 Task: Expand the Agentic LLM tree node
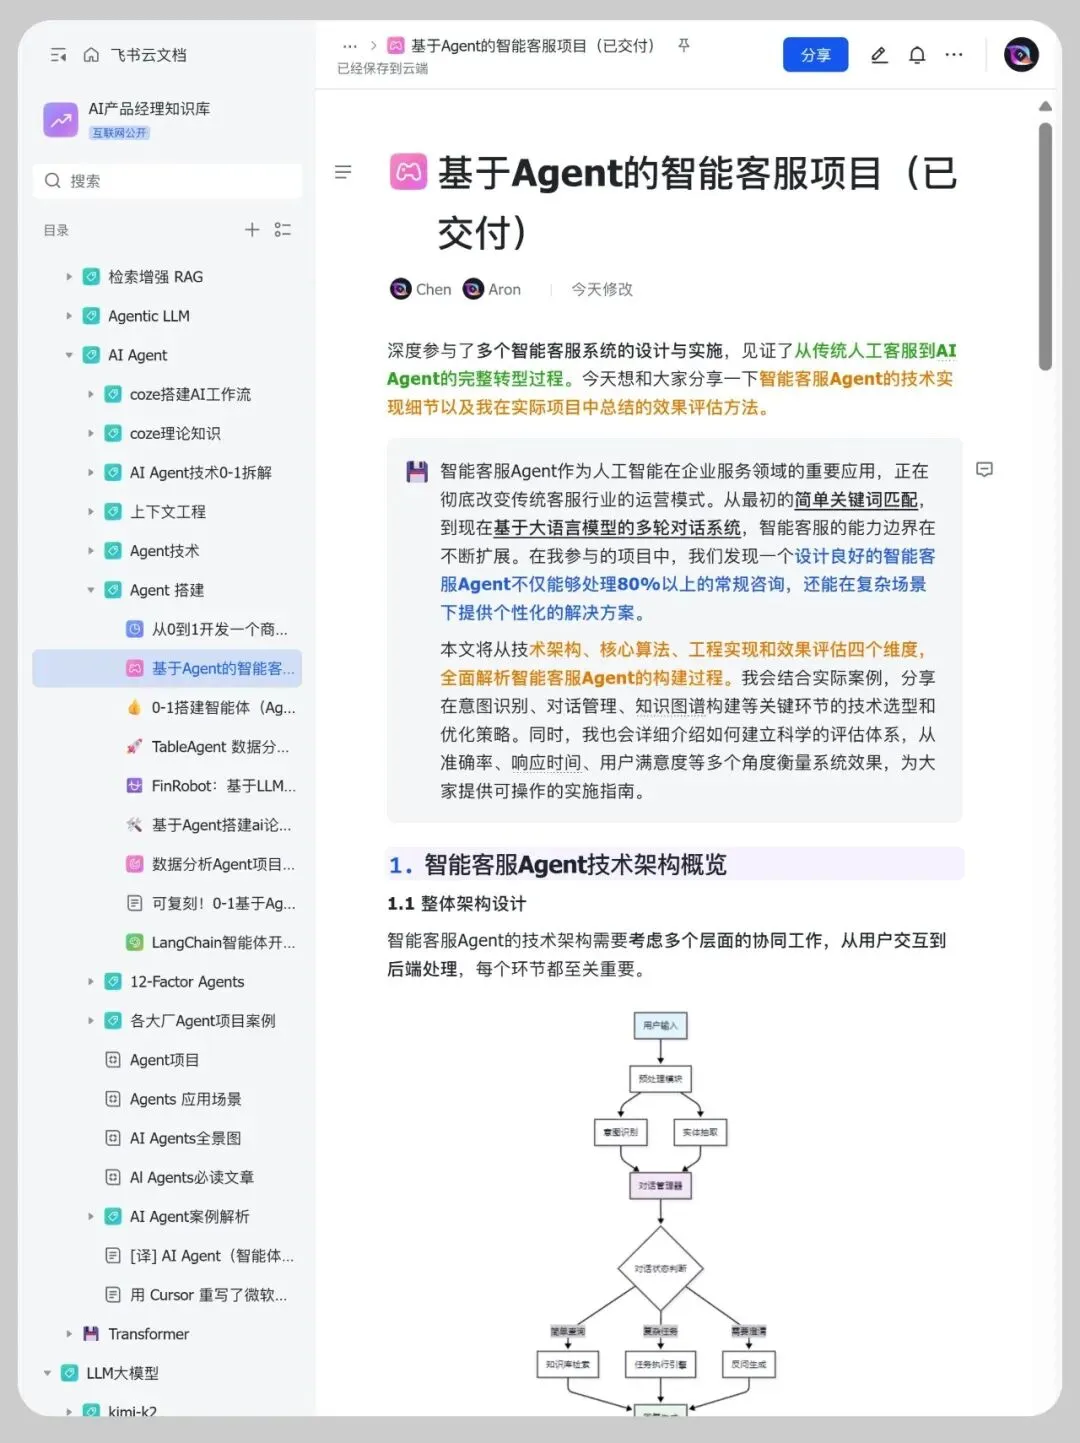pyautogui.click(x=69, y=316)
